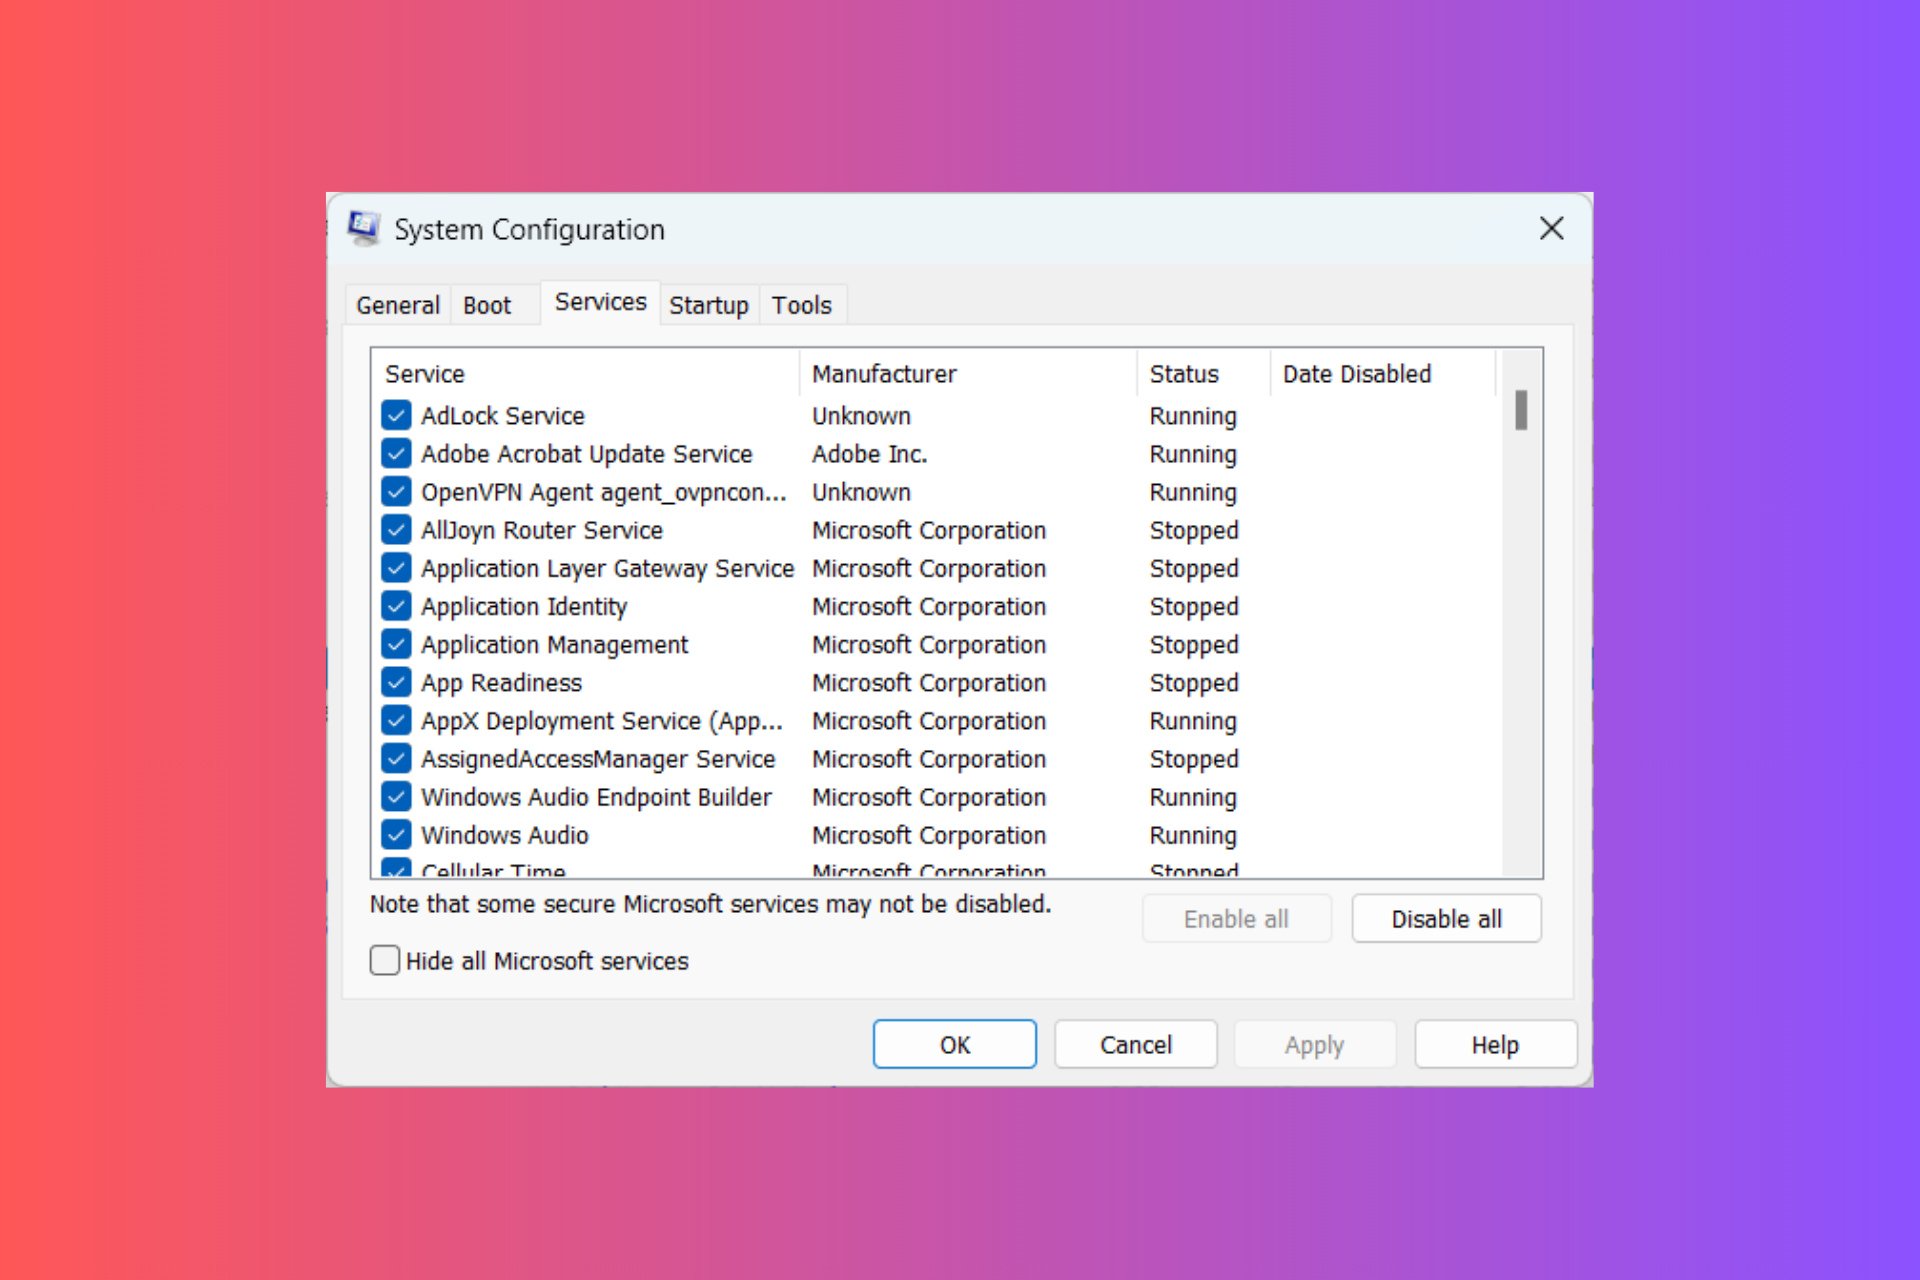Click 'Running' status of Windows Audio
The height and width of the screenshot is (1280, 1920).
tap(1193, 835)
